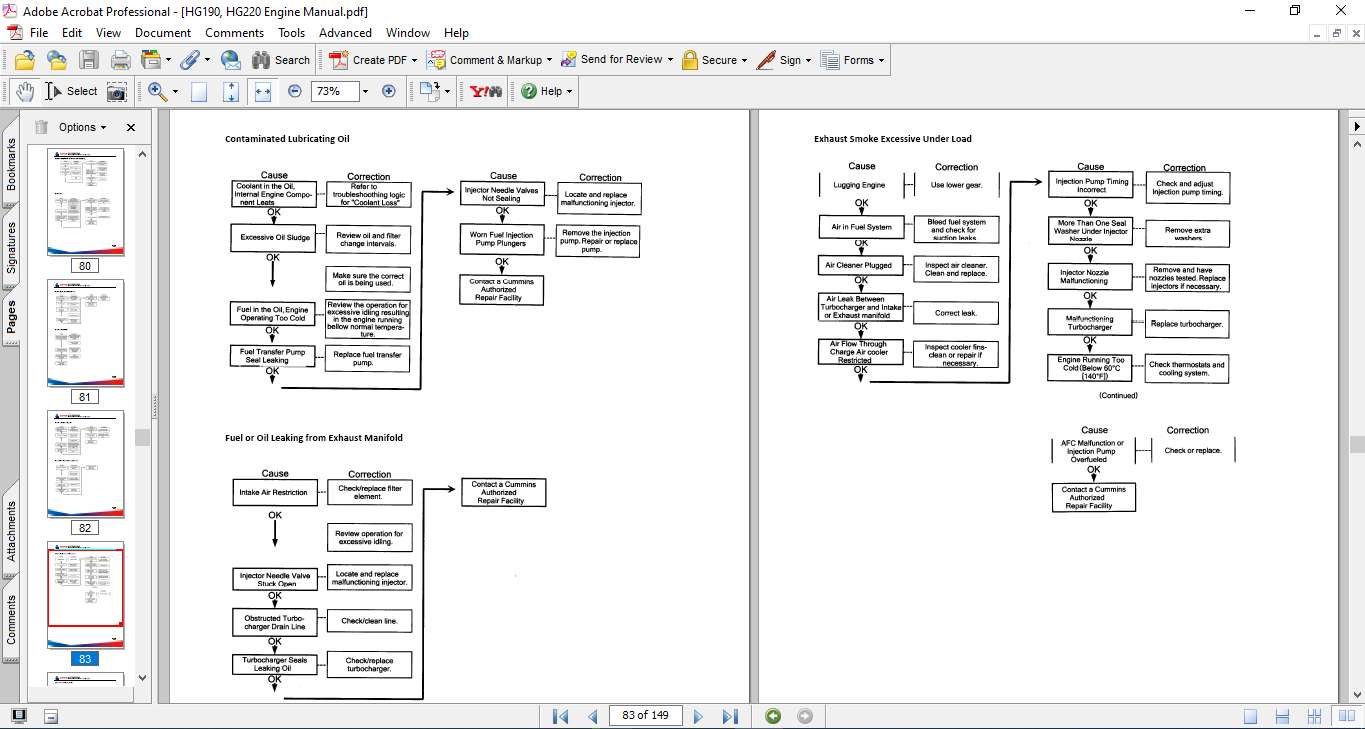
Task: Click the Create PDF button
Action: tap(370, 60)
